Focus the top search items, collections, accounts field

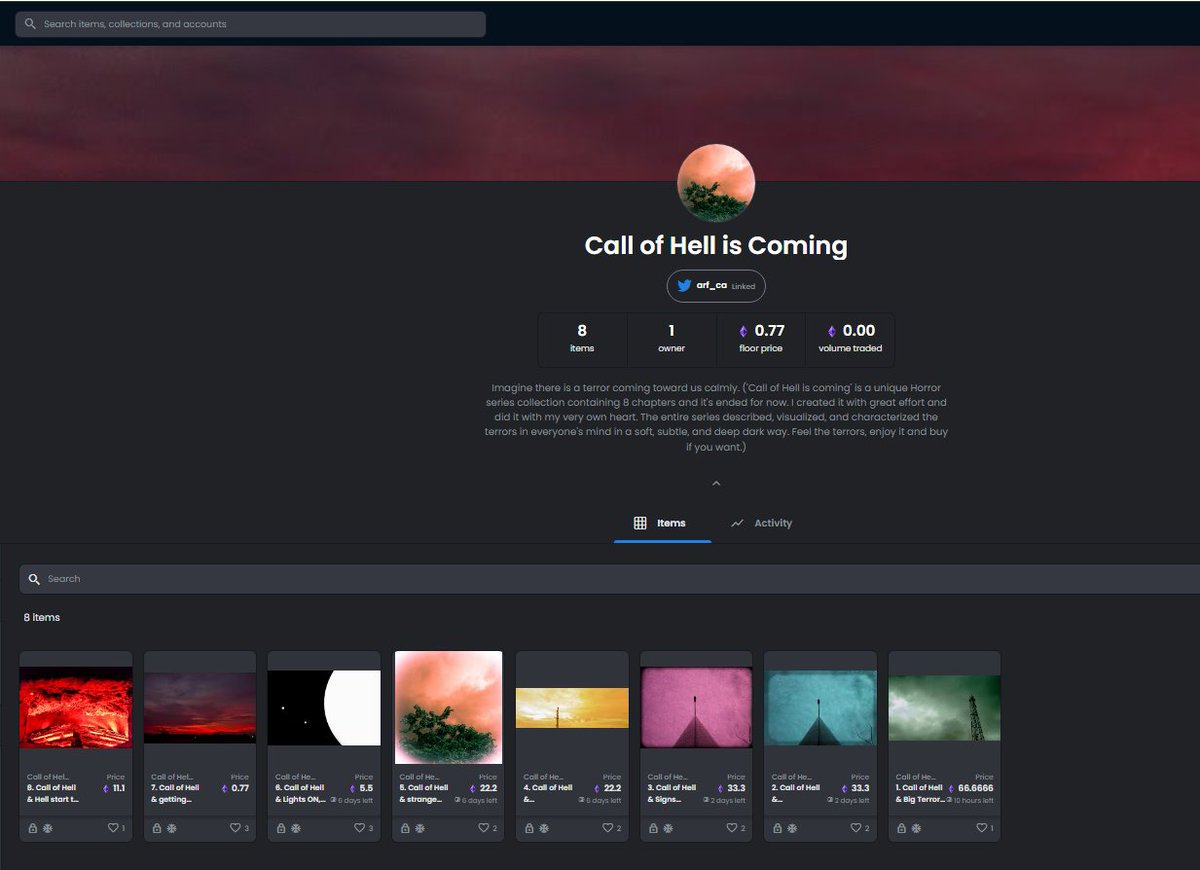click(250, 24)
